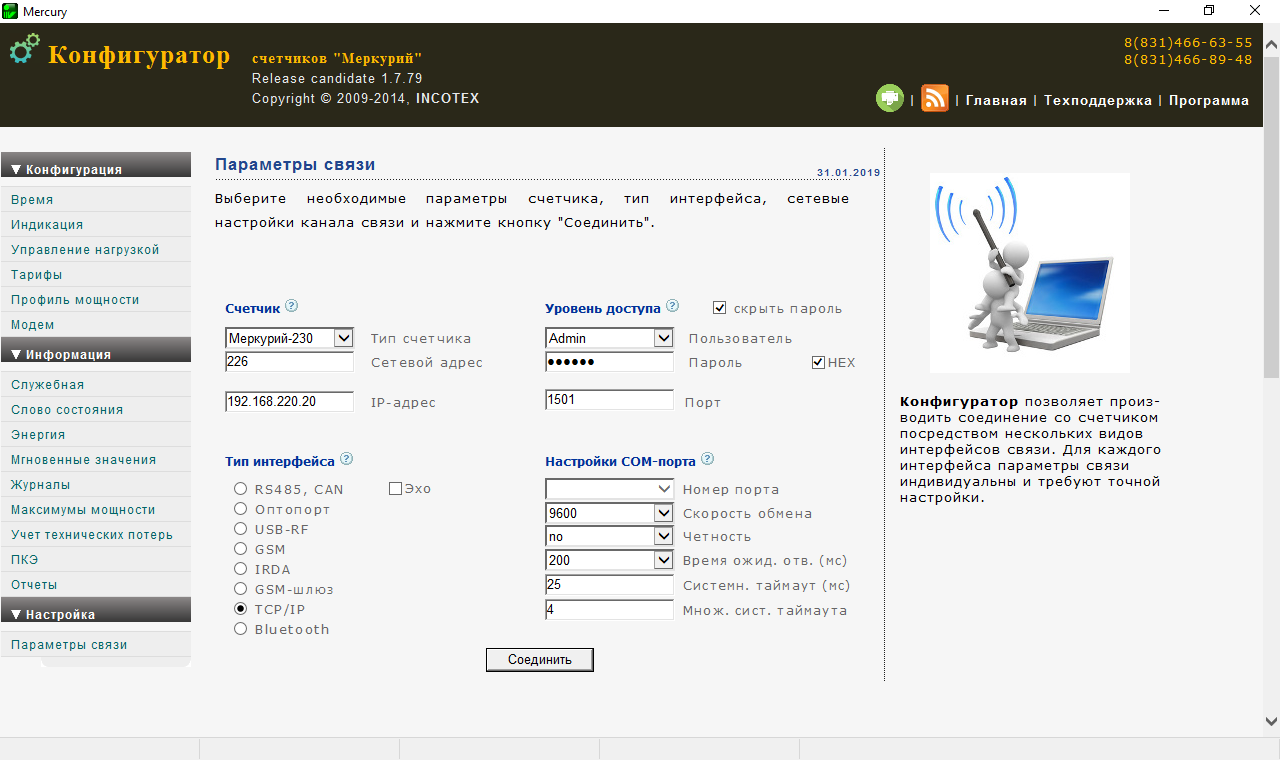
Task: Choose the IRDA radio button
Action: point(240,569)
